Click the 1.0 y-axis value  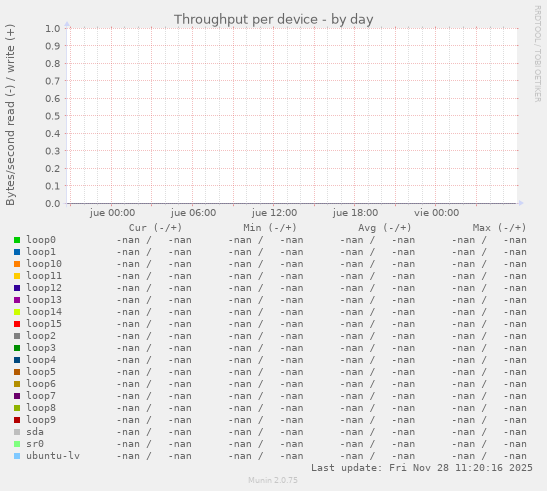(53, 28)
